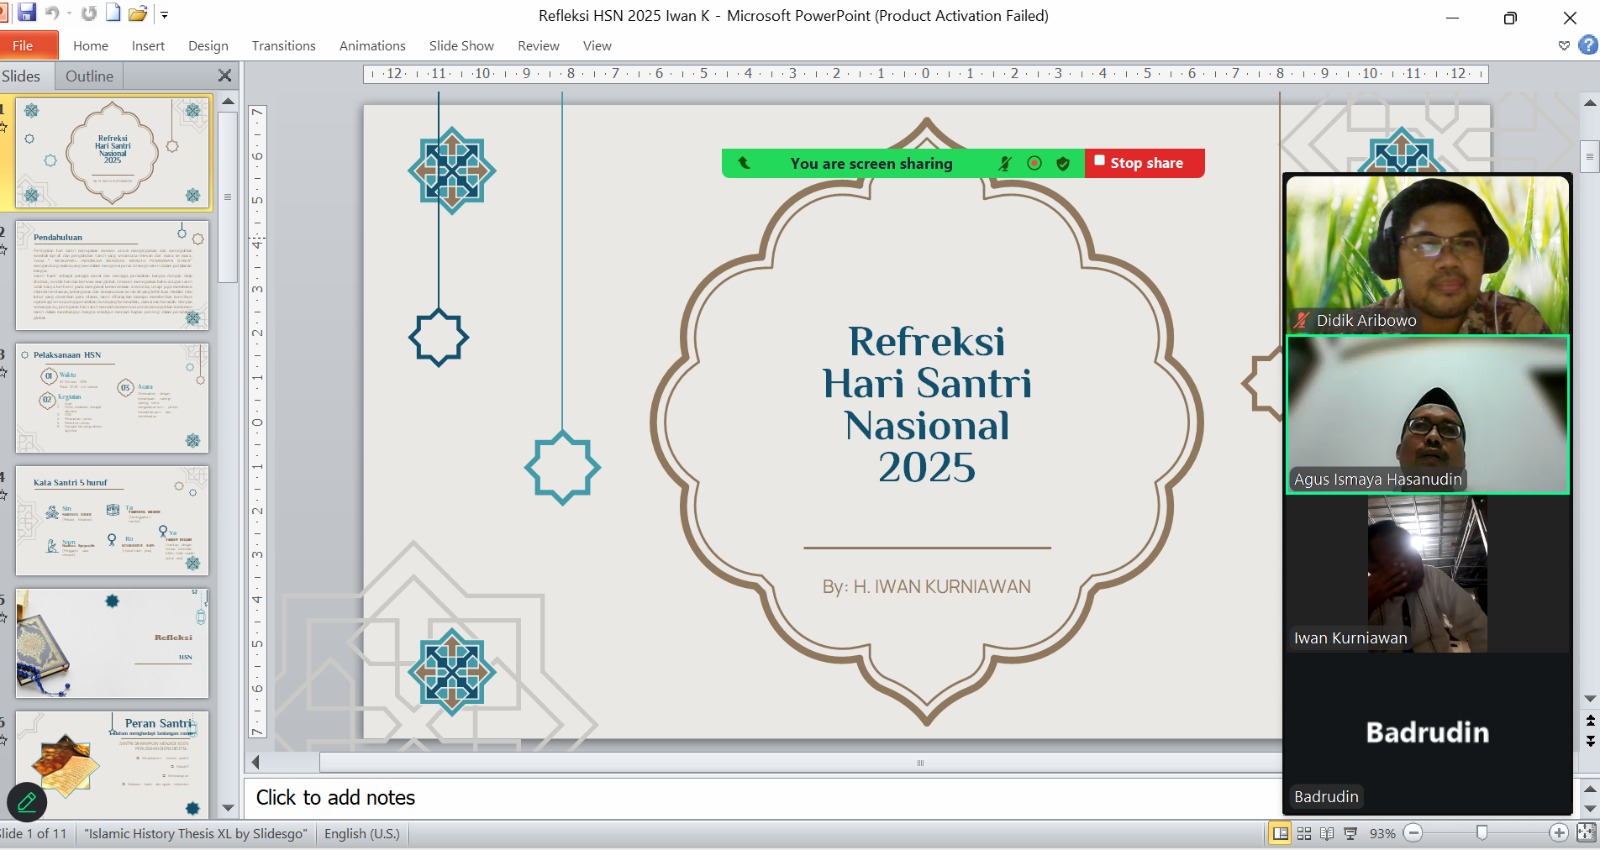Image resolution: width=1600 pixels, height=850 pixels.
Task: Click the green phone icon in sharing bar
Action: (x=744, y=163)
